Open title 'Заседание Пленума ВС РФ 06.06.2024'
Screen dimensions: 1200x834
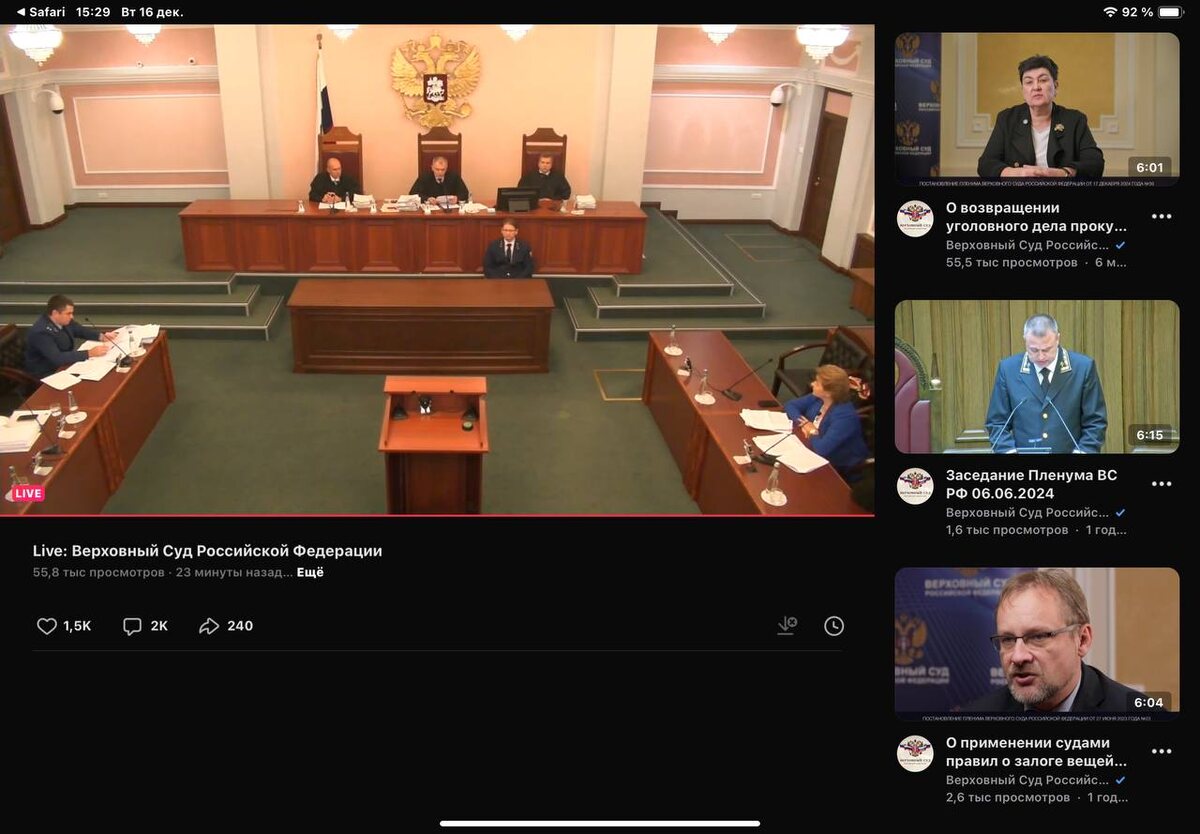pos(1032,484)
